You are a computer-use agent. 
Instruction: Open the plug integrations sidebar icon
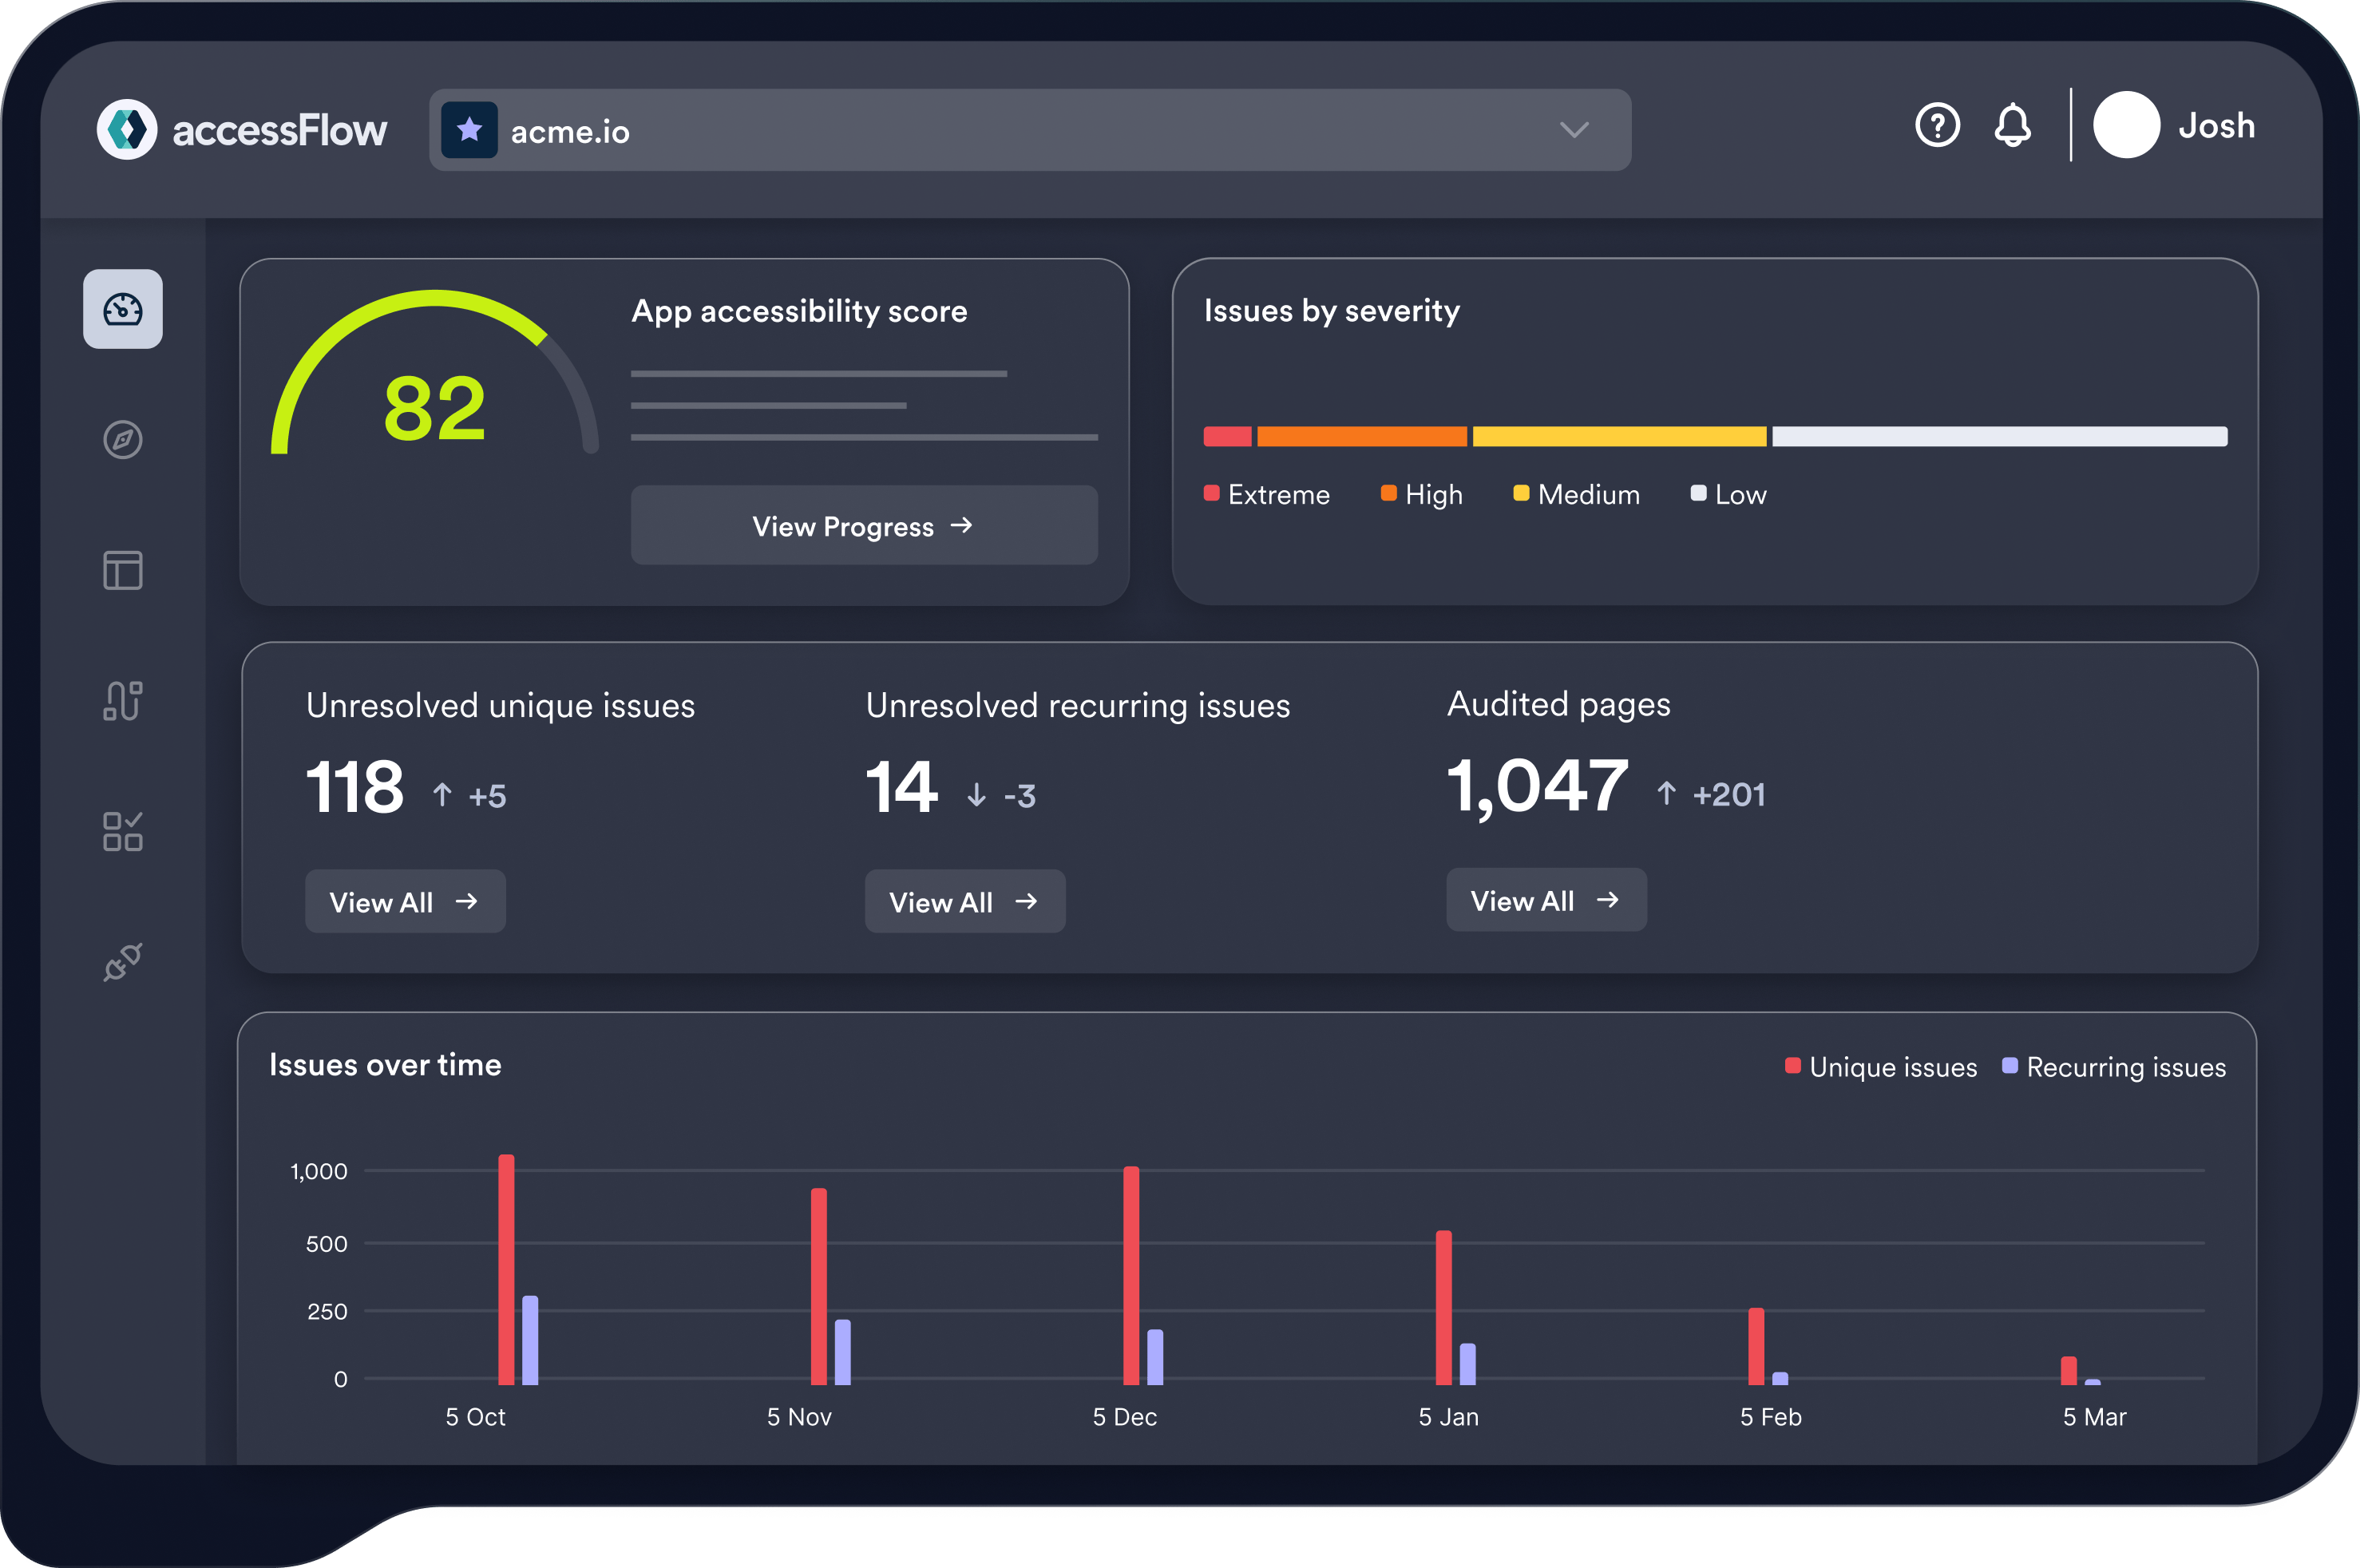click(122, 962)
